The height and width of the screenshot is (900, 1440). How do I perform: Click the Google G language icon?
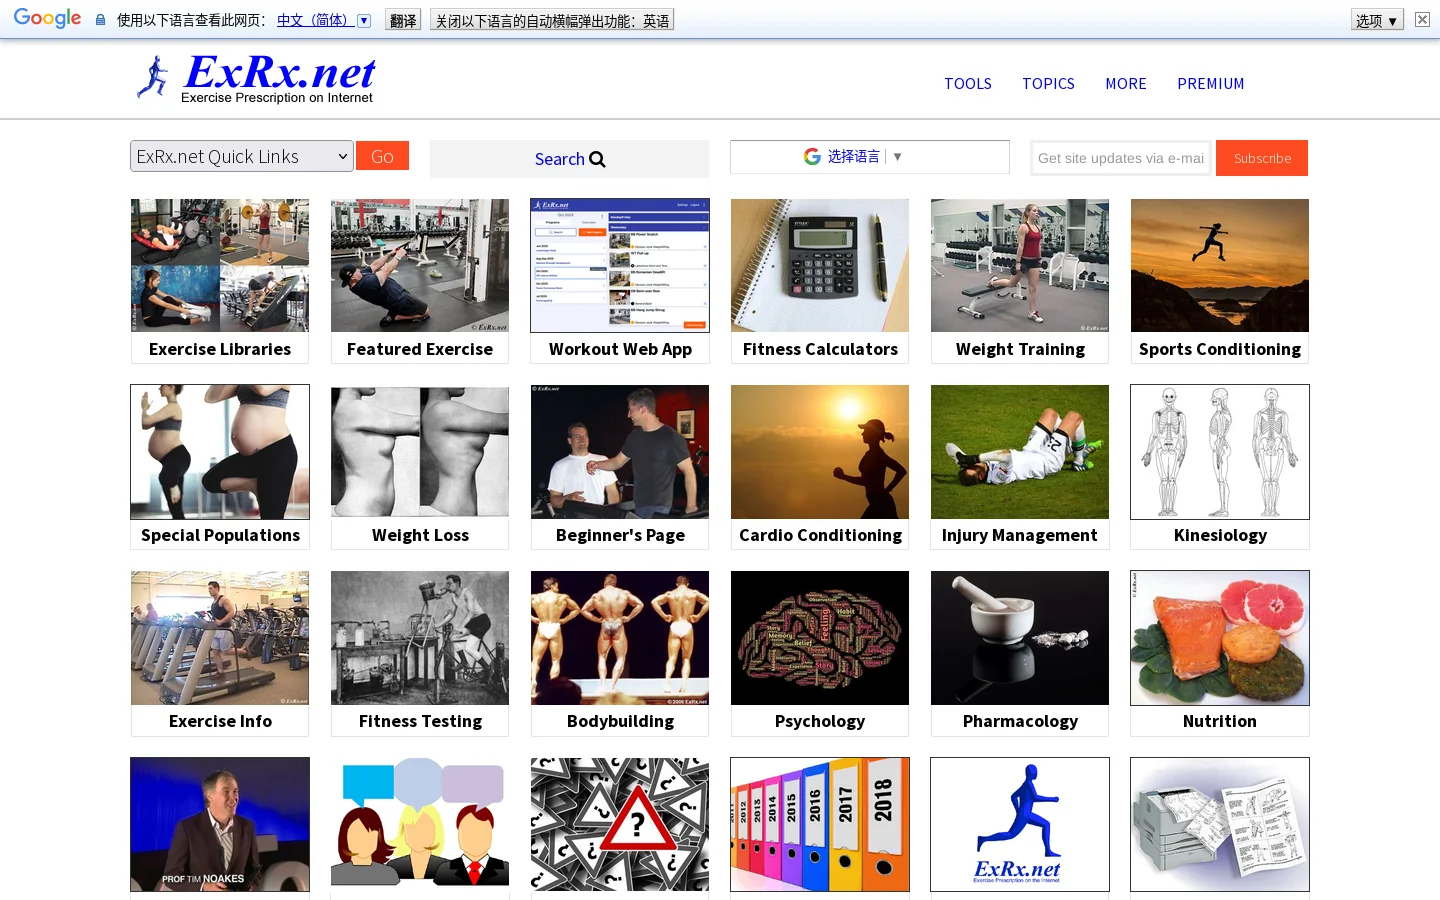pos(812,156)
